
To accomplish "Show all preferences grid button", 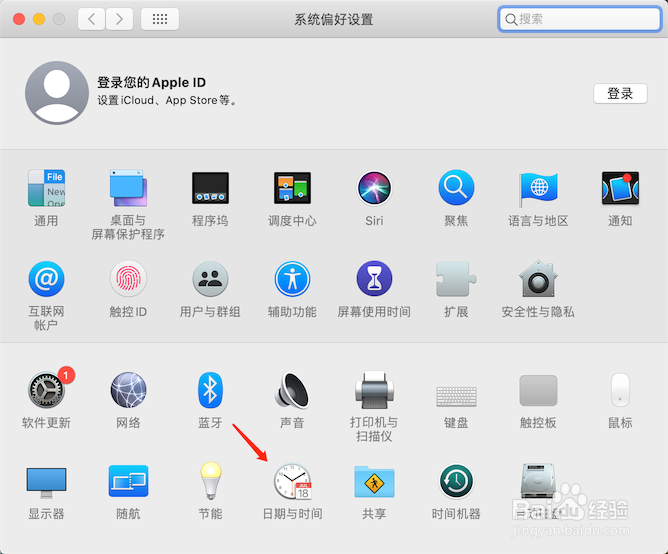I will click(160, 19).
